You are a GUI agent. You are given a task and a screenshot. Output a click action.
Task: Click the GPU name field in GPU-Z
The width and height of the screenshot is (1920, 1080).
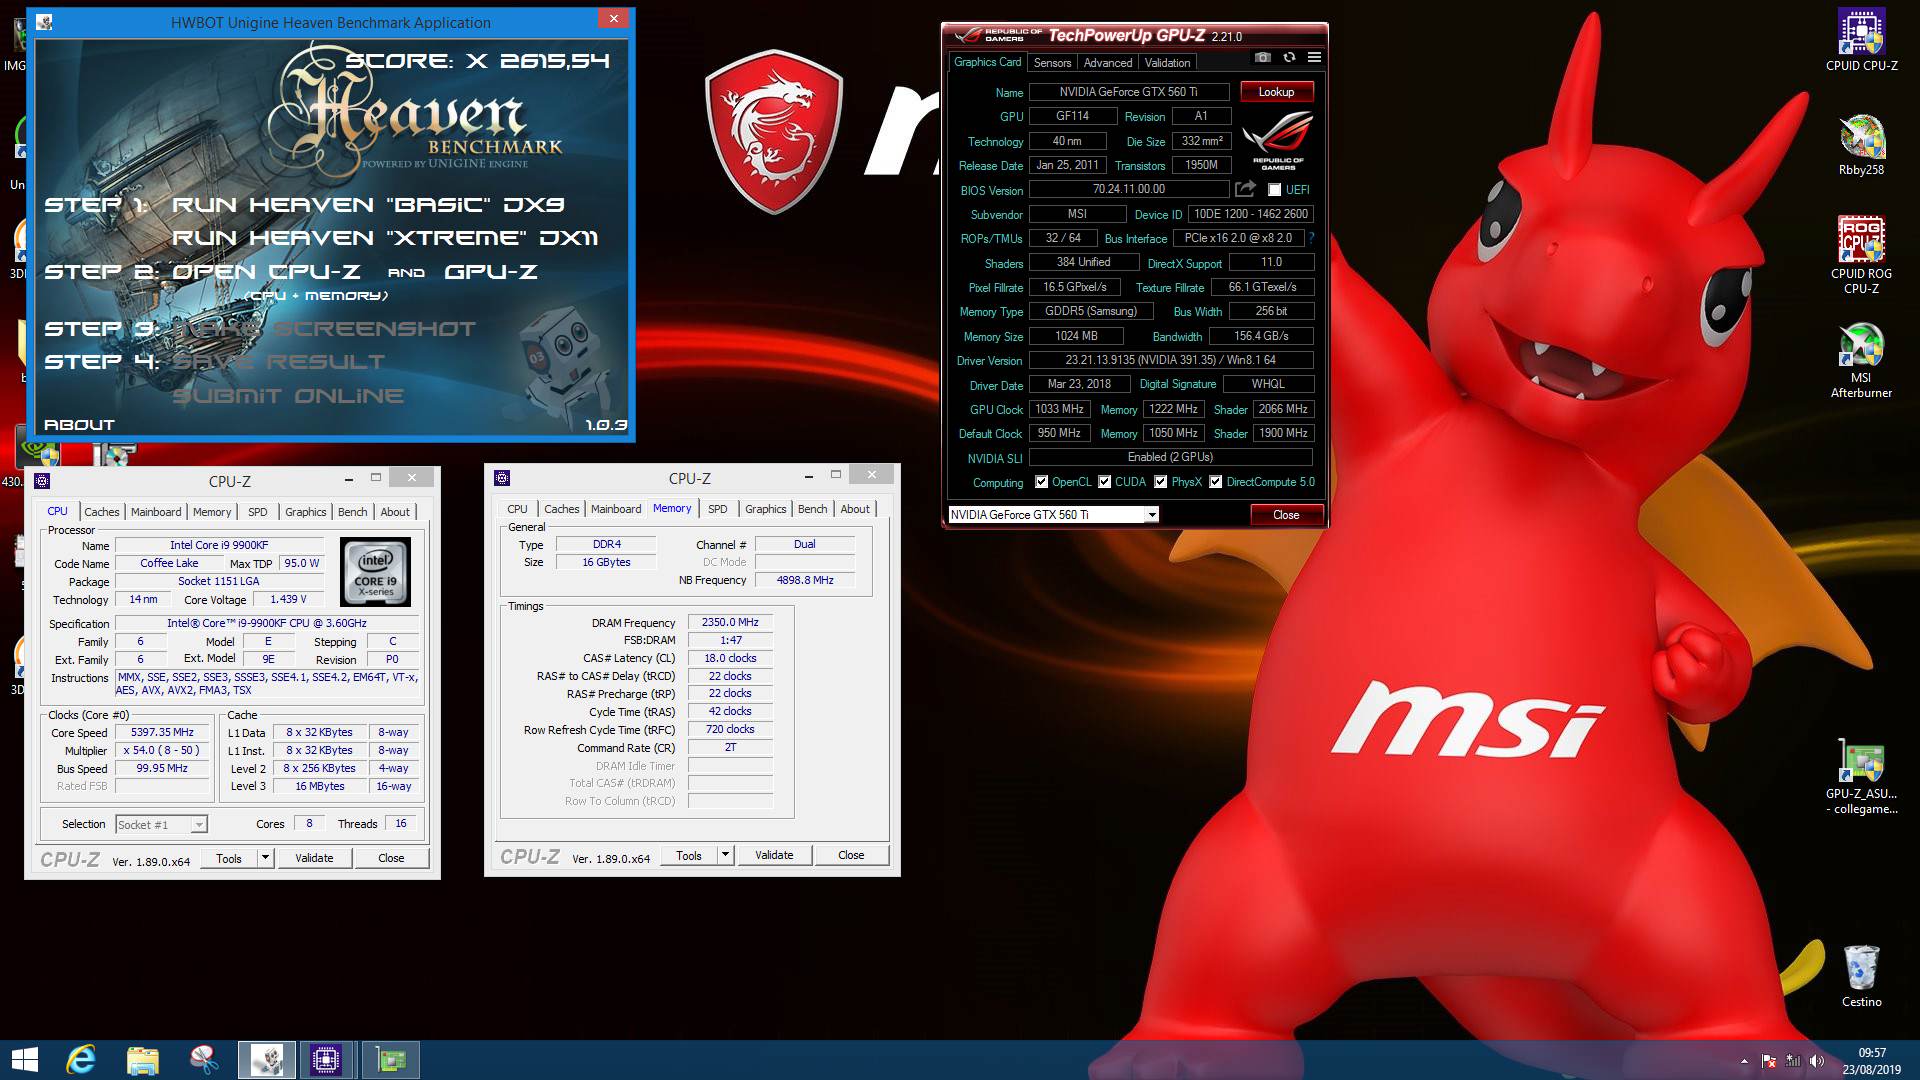(1129, 92)
